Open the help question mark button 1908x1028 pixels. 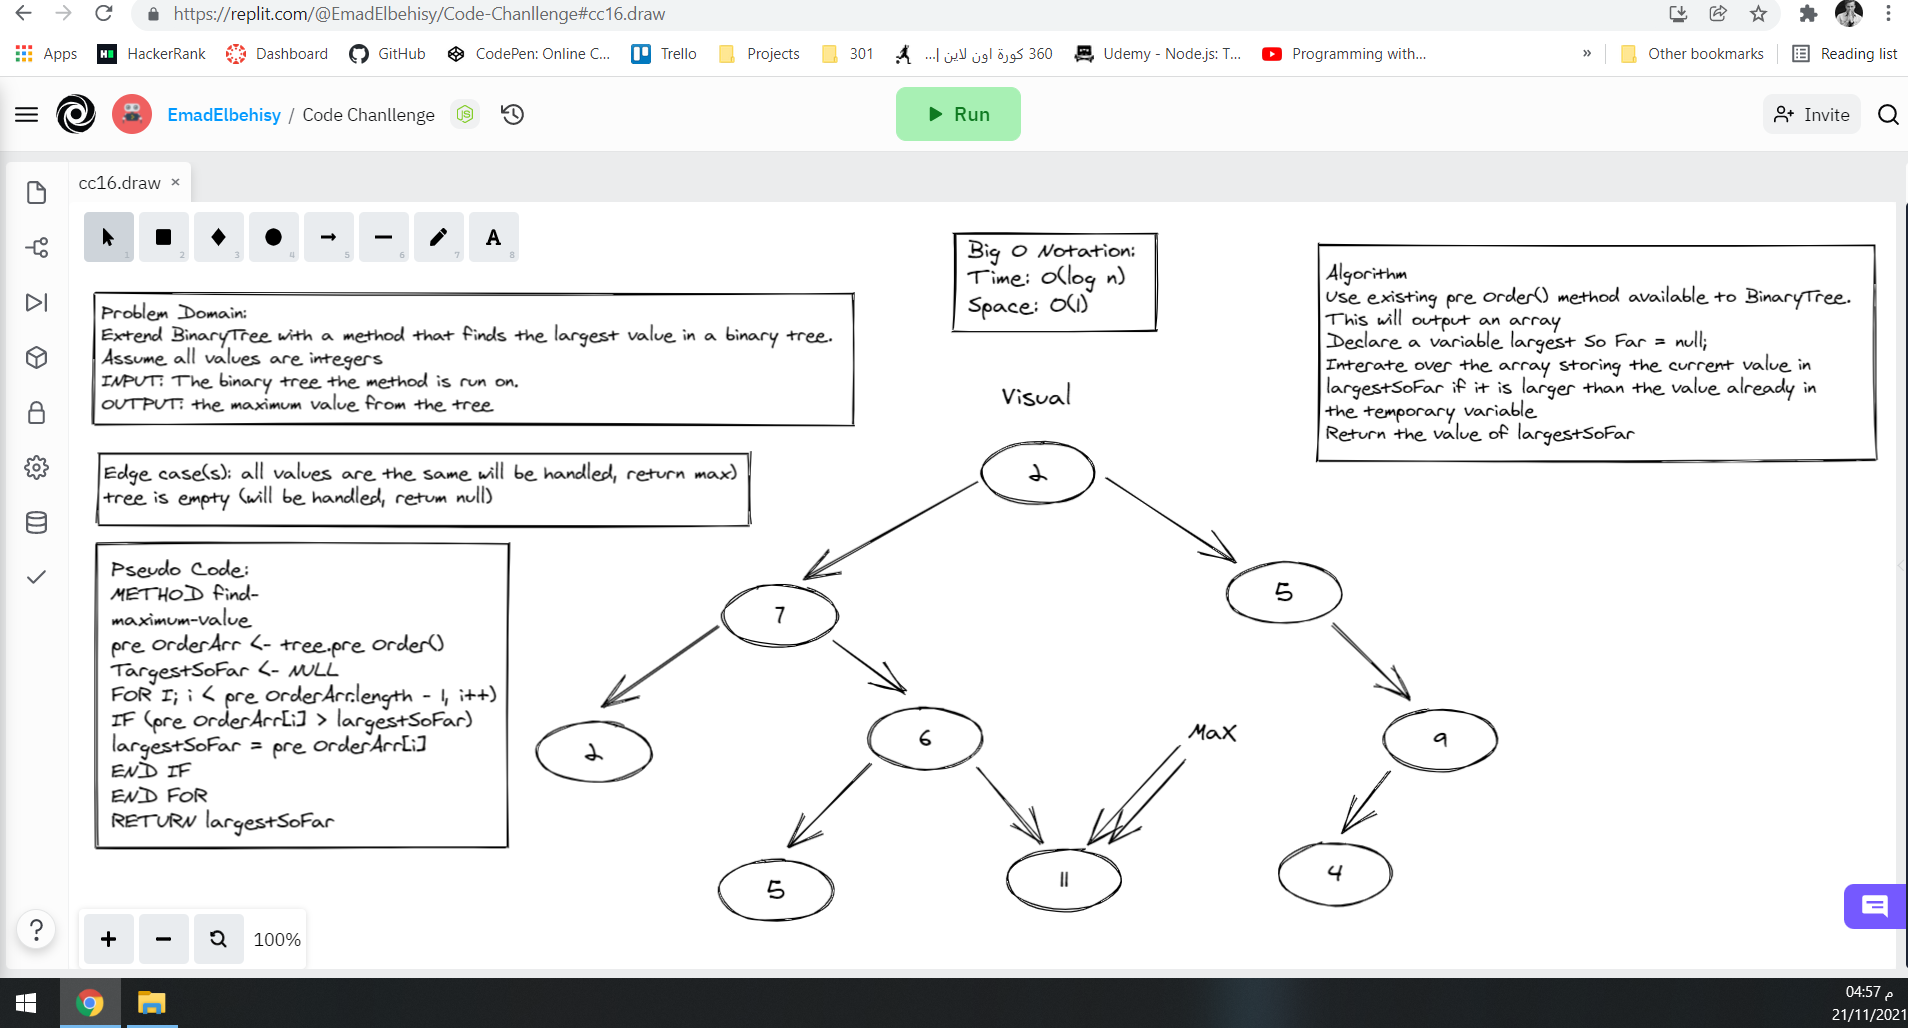36,929
